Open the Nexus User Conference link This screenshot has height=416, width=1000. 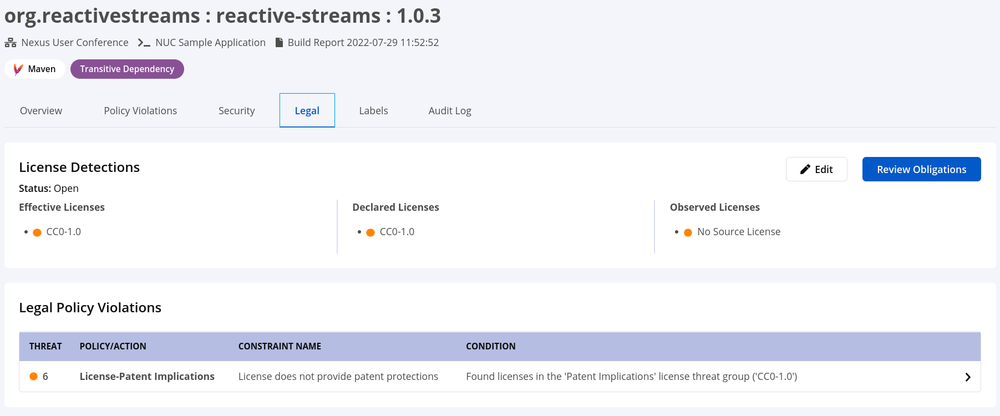75,43
